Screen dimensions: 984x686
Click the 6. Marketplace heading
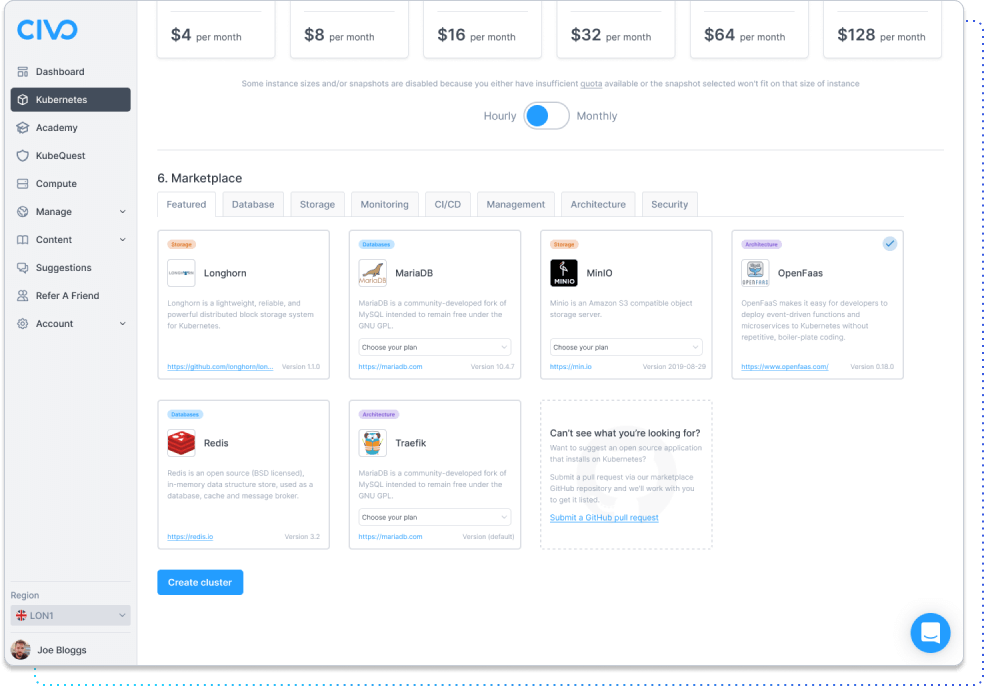coord(200,178)
